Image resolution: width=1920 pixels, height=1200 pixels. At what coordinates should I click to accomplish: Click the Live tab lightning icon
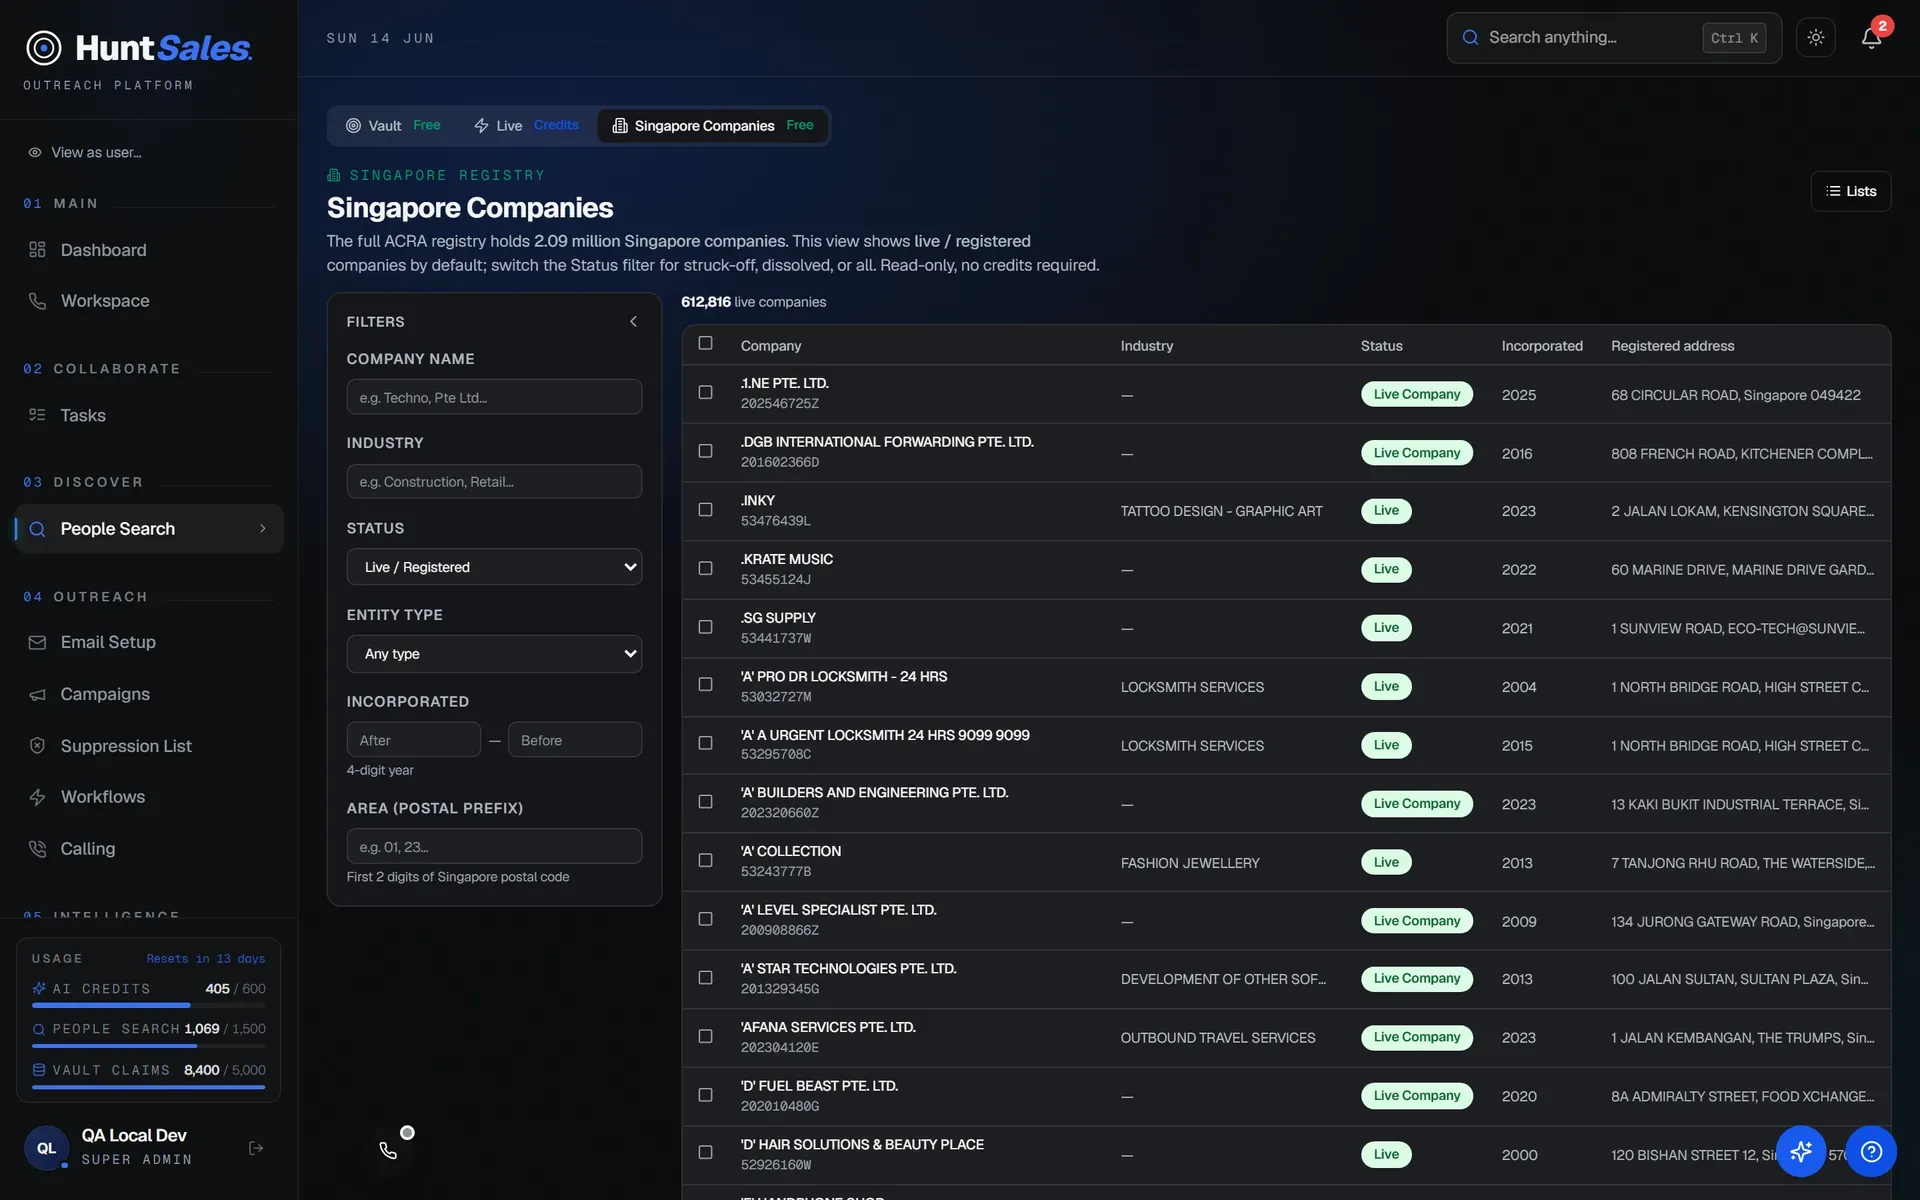[x=481, y=126]
